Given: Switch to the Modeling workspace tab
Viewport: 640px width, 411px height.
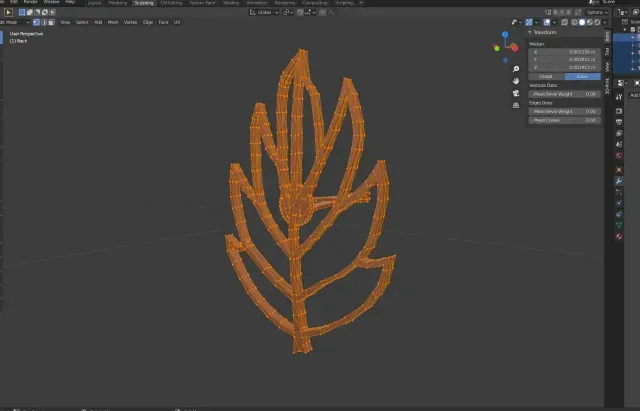Looking at the screenshot, I should [118, 3].
